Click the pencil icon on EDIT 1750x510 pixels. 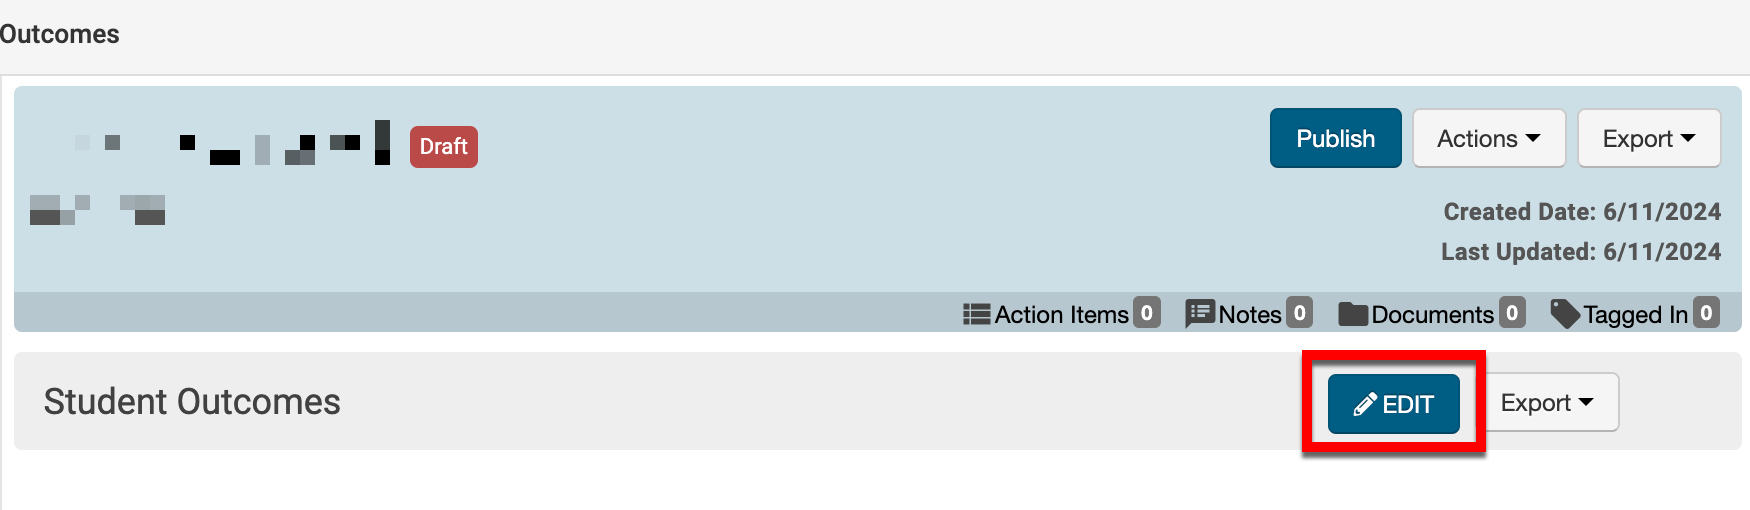1365,404
